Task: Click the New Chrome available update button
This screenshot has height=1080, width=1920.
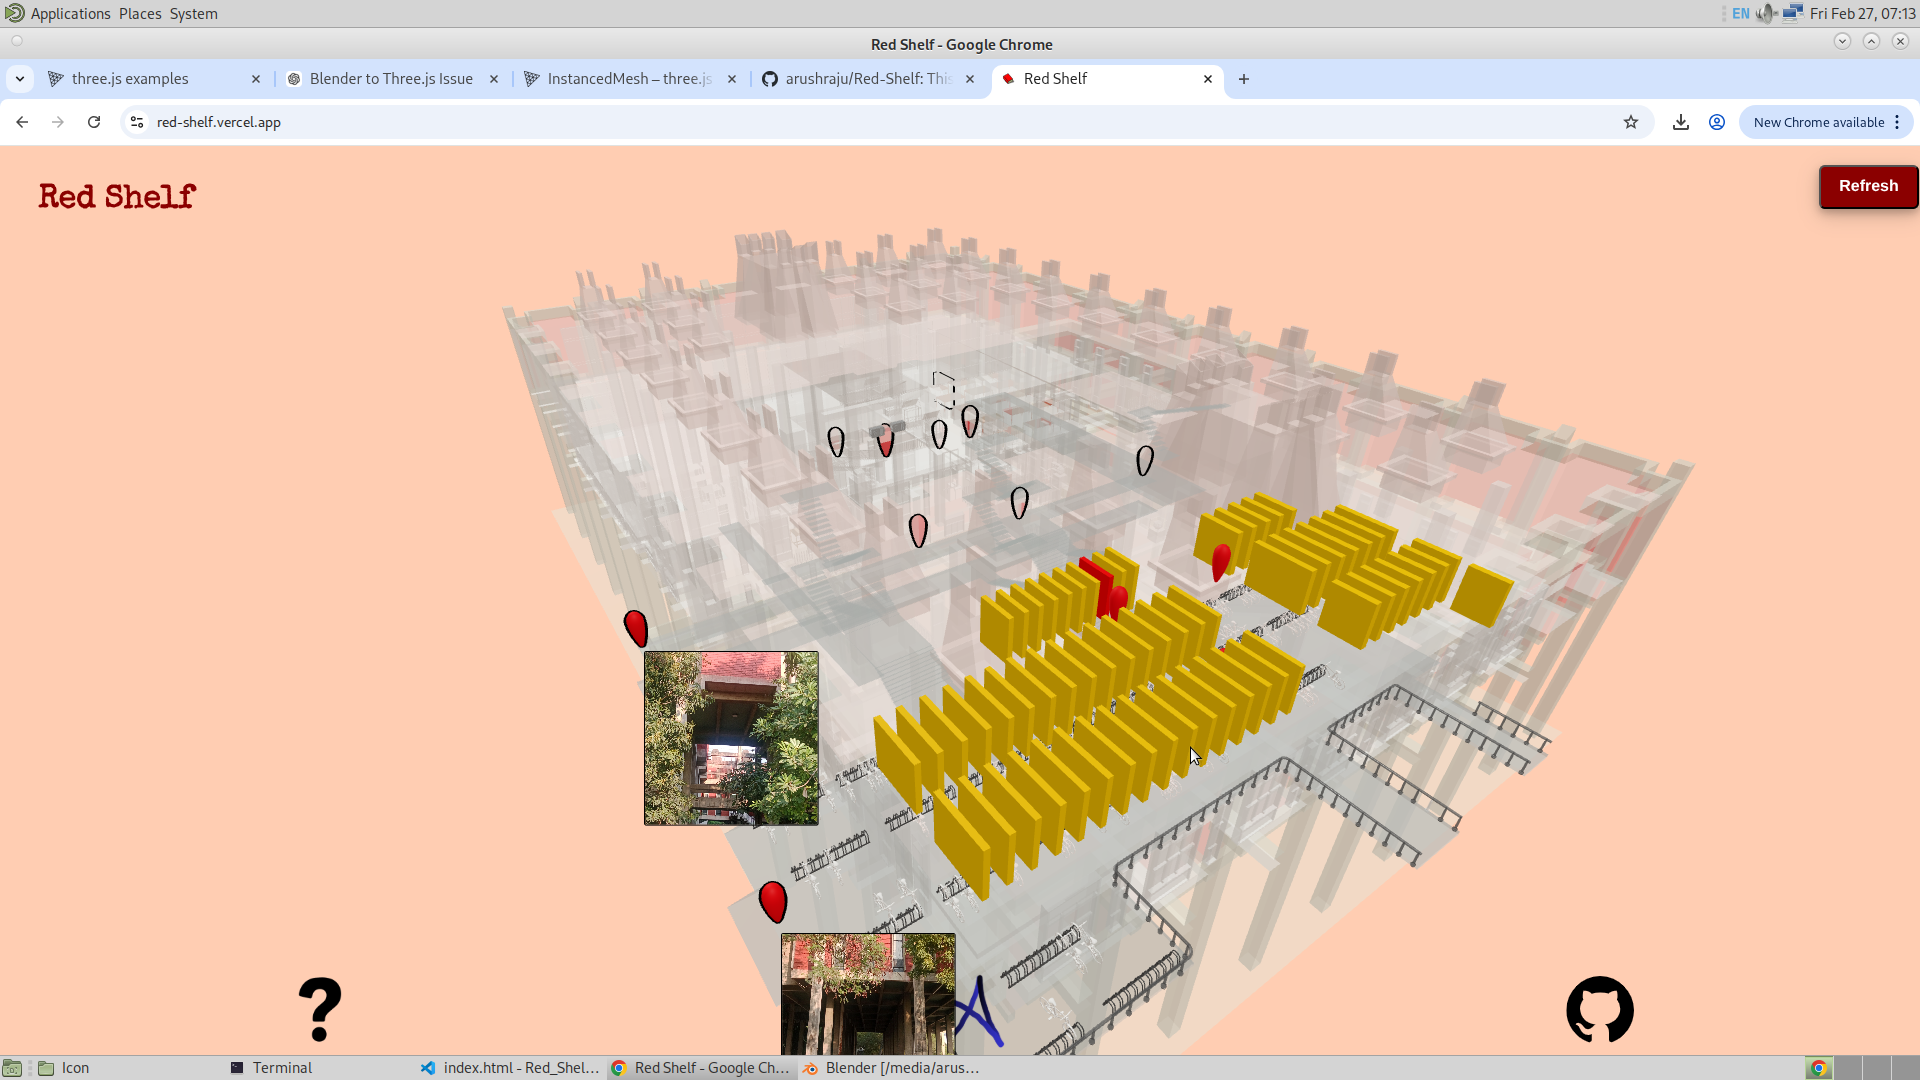Action: (1818, 122)
